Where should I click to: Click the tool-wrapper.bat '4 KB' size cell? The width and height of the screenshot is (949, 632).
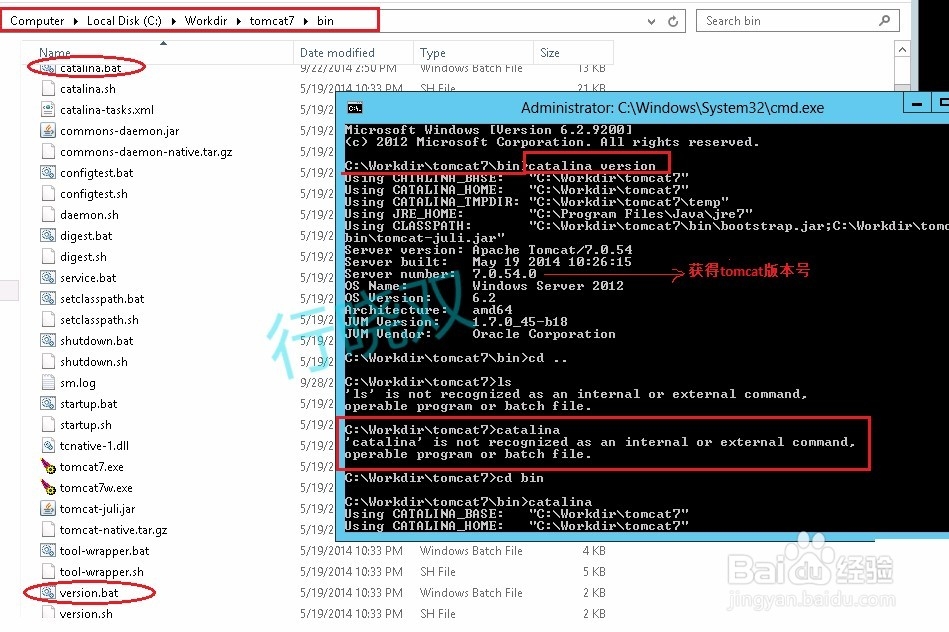pyautogui.click(x=594, y=550)
